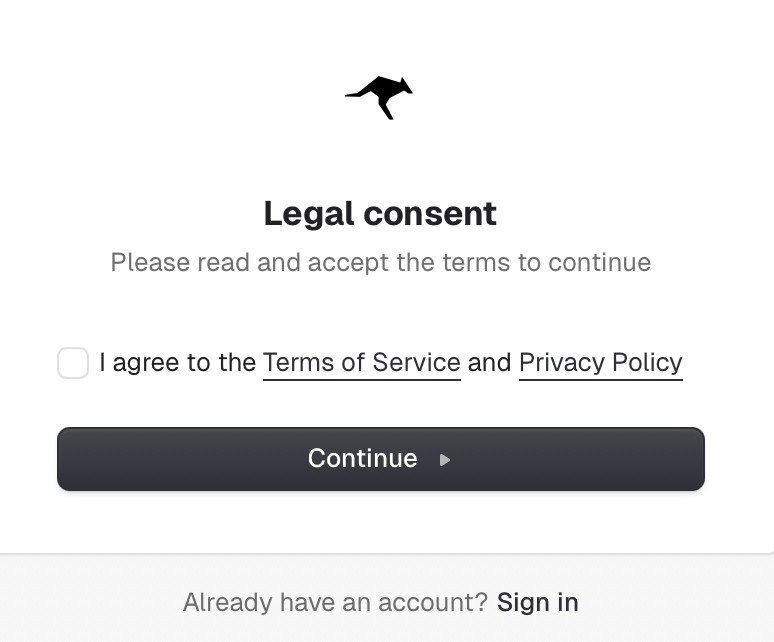Click the arrow icon inside Continue
The image size is (774, 642).
(445, 460)
